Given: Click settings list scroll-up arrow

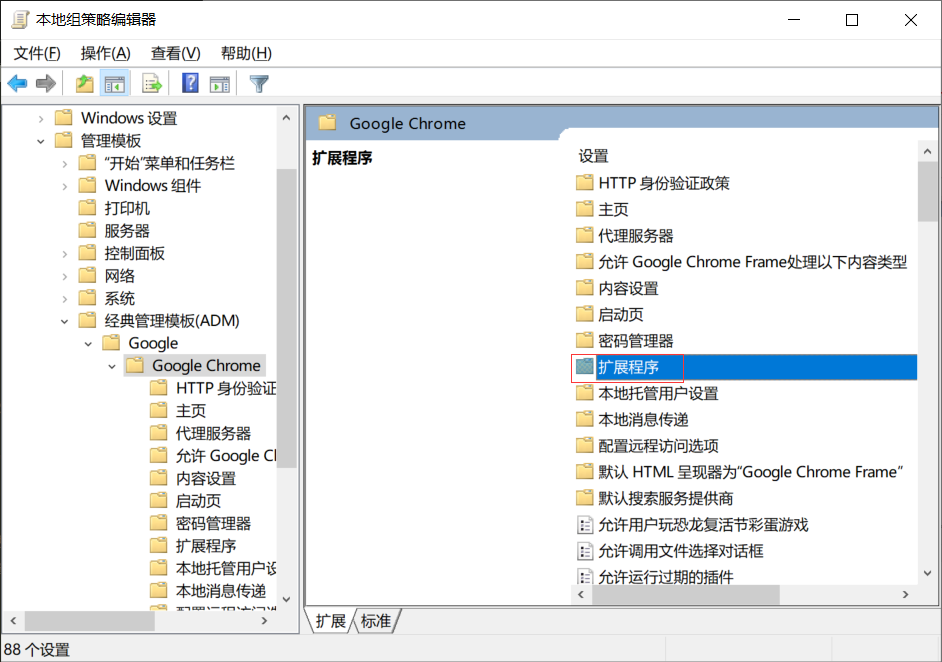Looking at the screenshot, I should 927,151.
